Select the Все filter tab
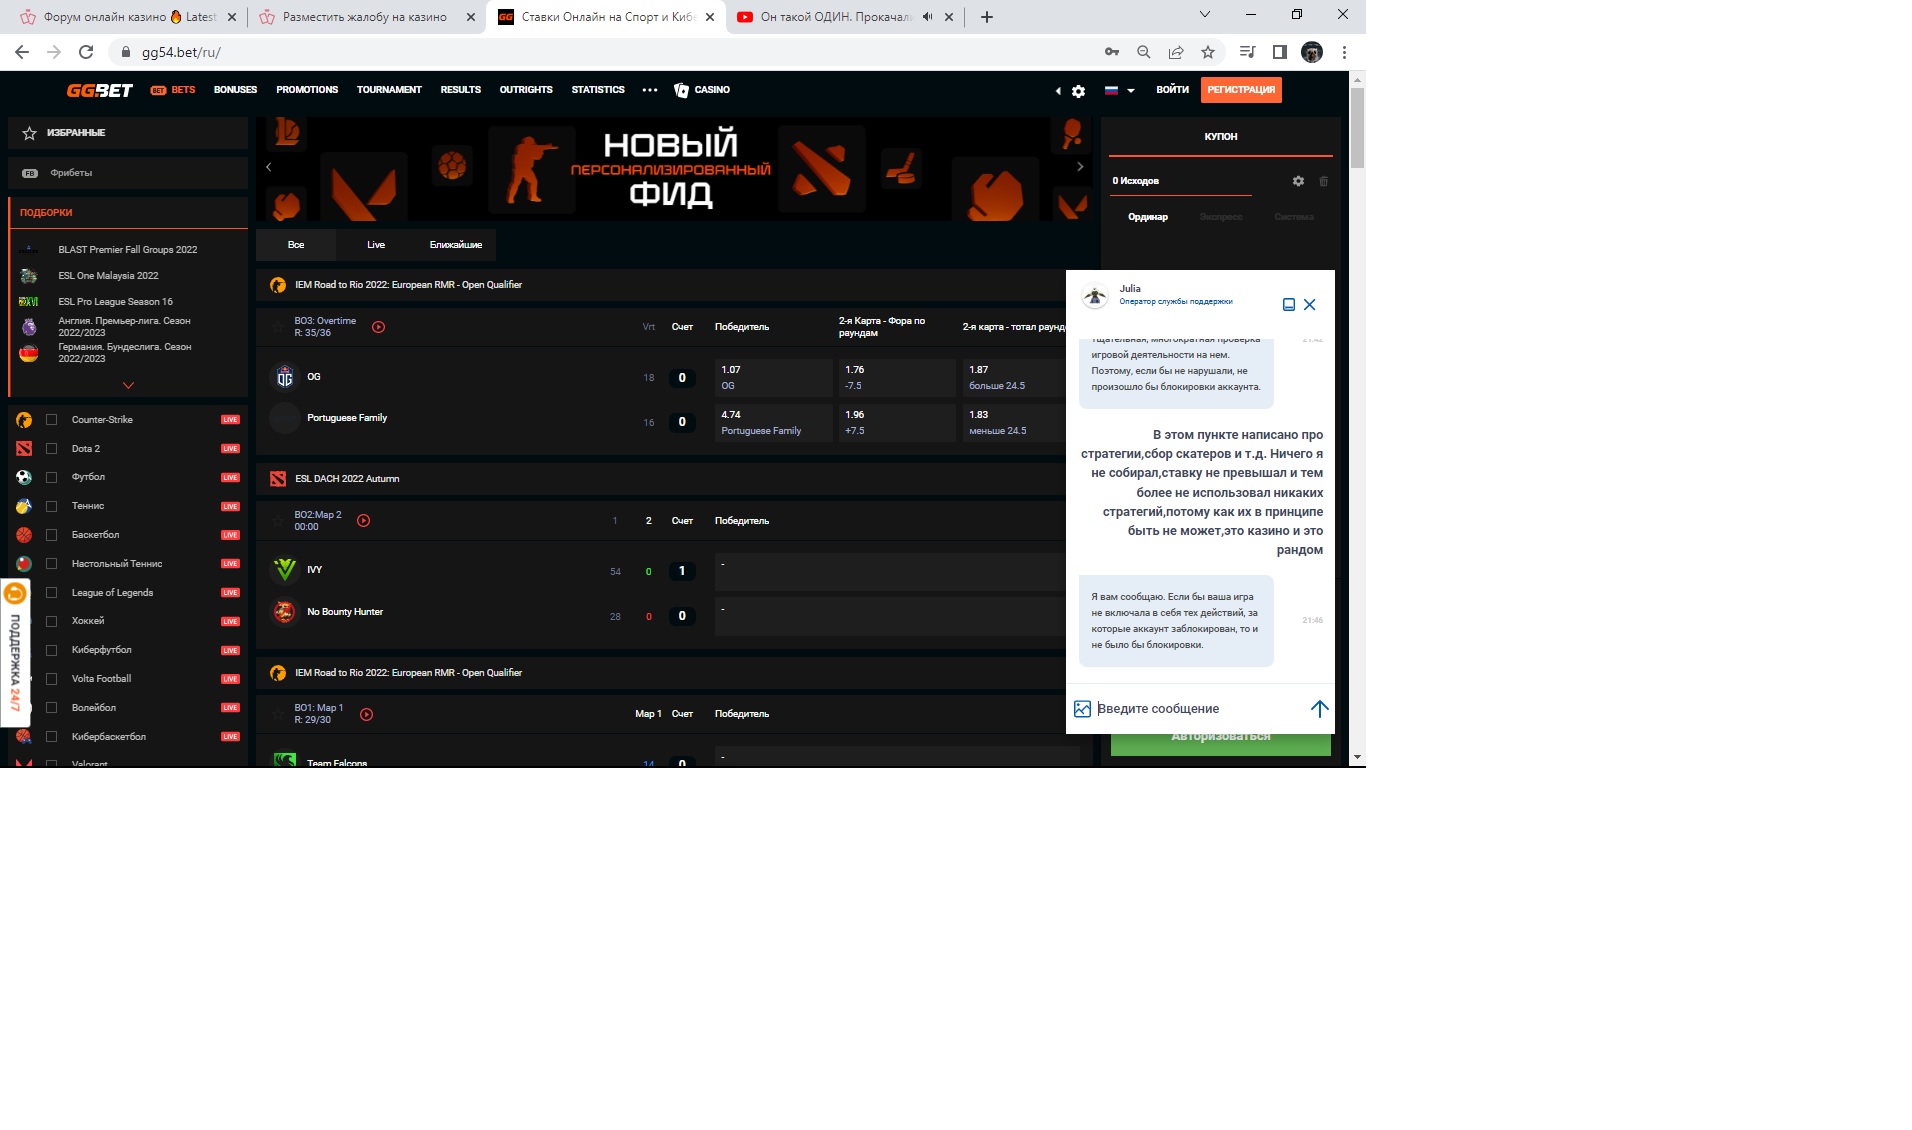Viewport: 1912px width, 1130px height. [296, 245]
